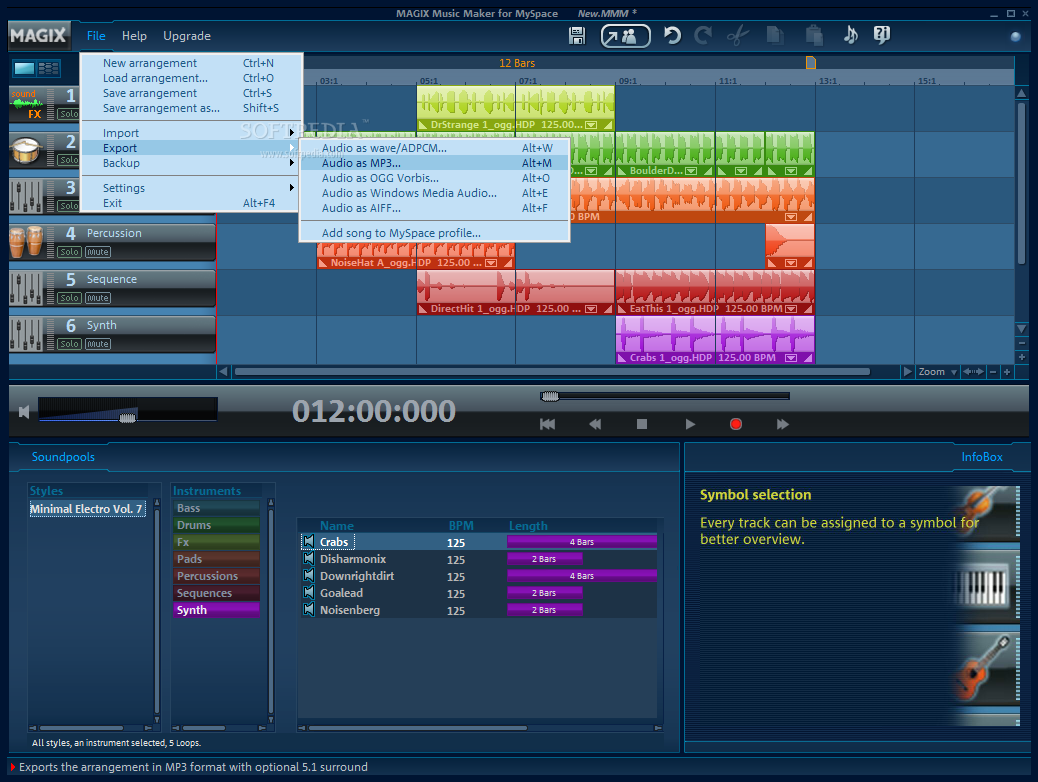The width and height of the screenshot is (1038, 782).
Task: Click the fast forward transport button
Action: 782,424
